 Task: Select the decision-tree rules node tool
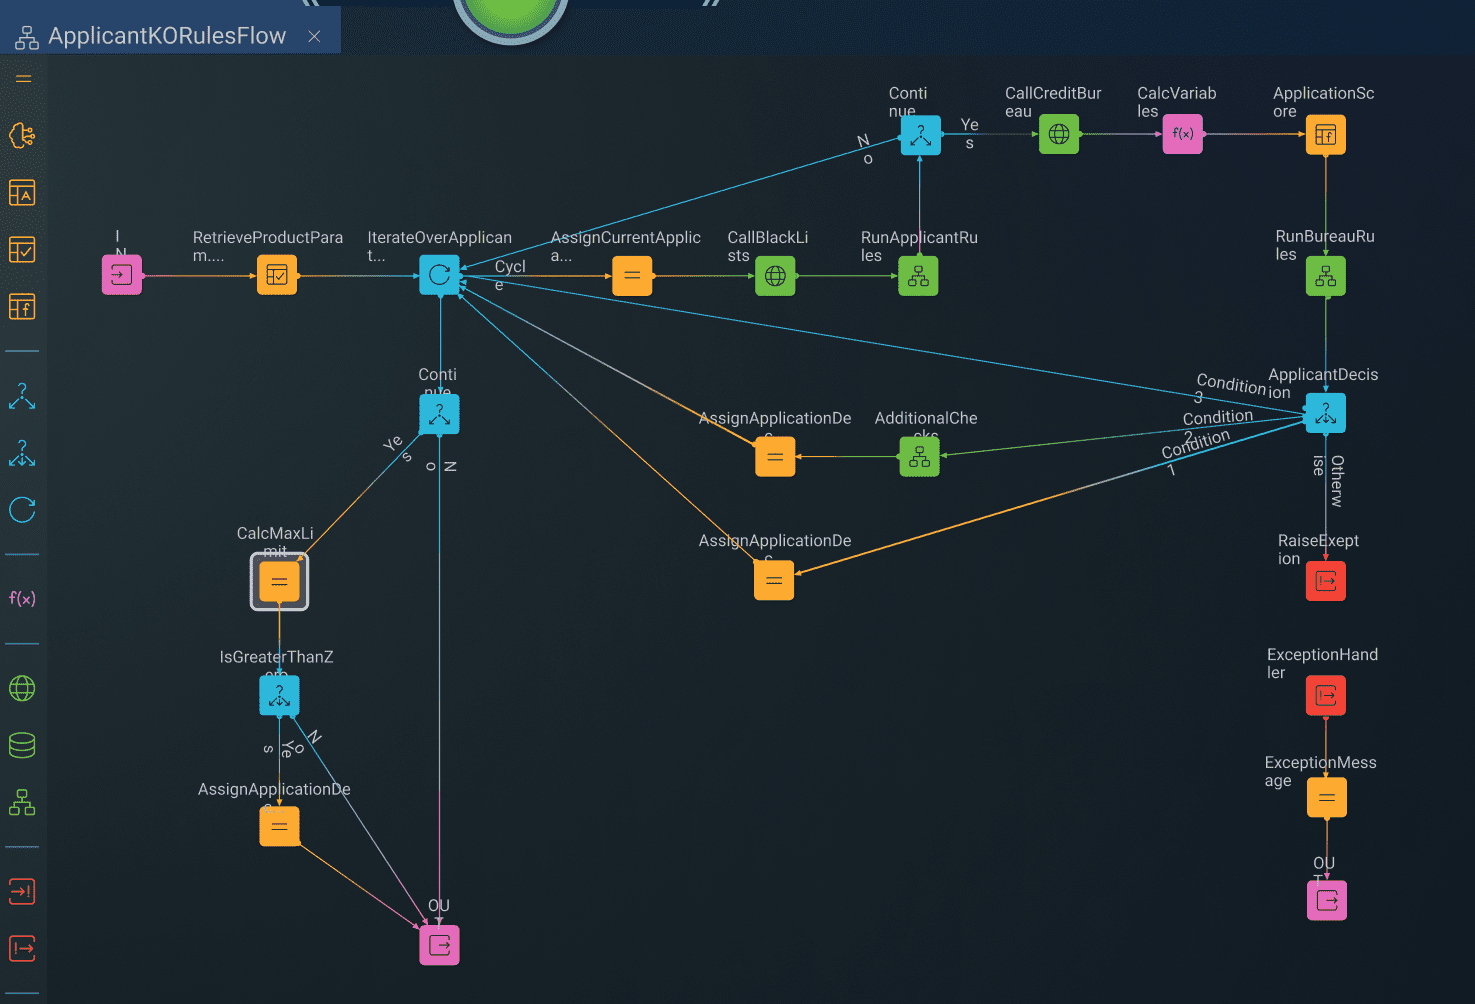(x=22, y=802)
